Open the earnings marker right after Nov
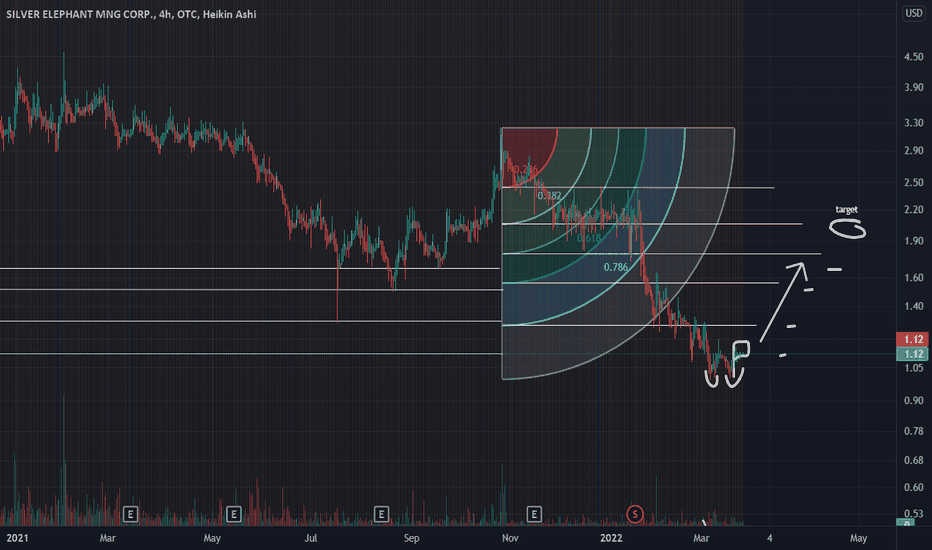The width and height of the screenshot is (932, 550). tap(534, 514)
